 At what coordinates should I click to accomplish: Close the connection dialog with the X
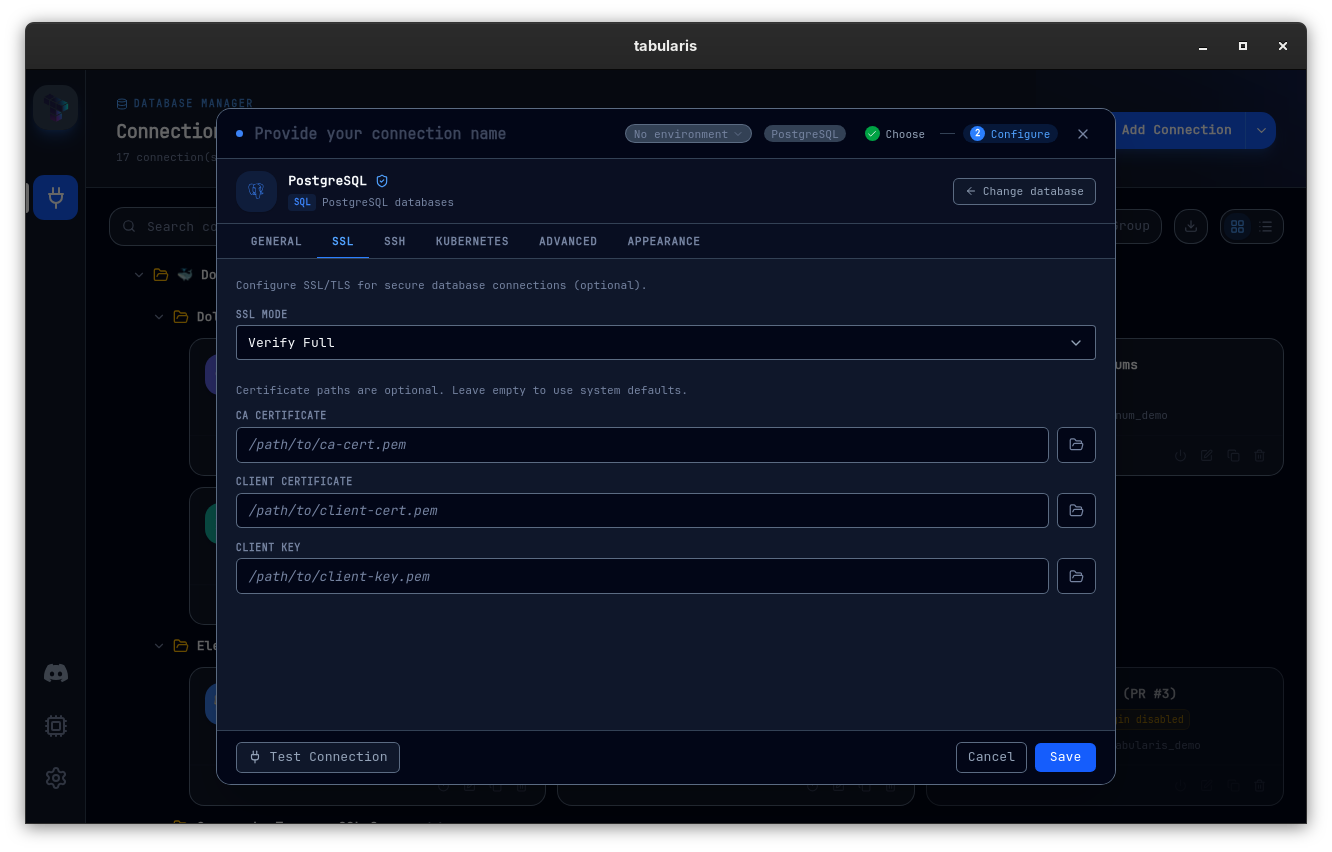[1083, 134]
